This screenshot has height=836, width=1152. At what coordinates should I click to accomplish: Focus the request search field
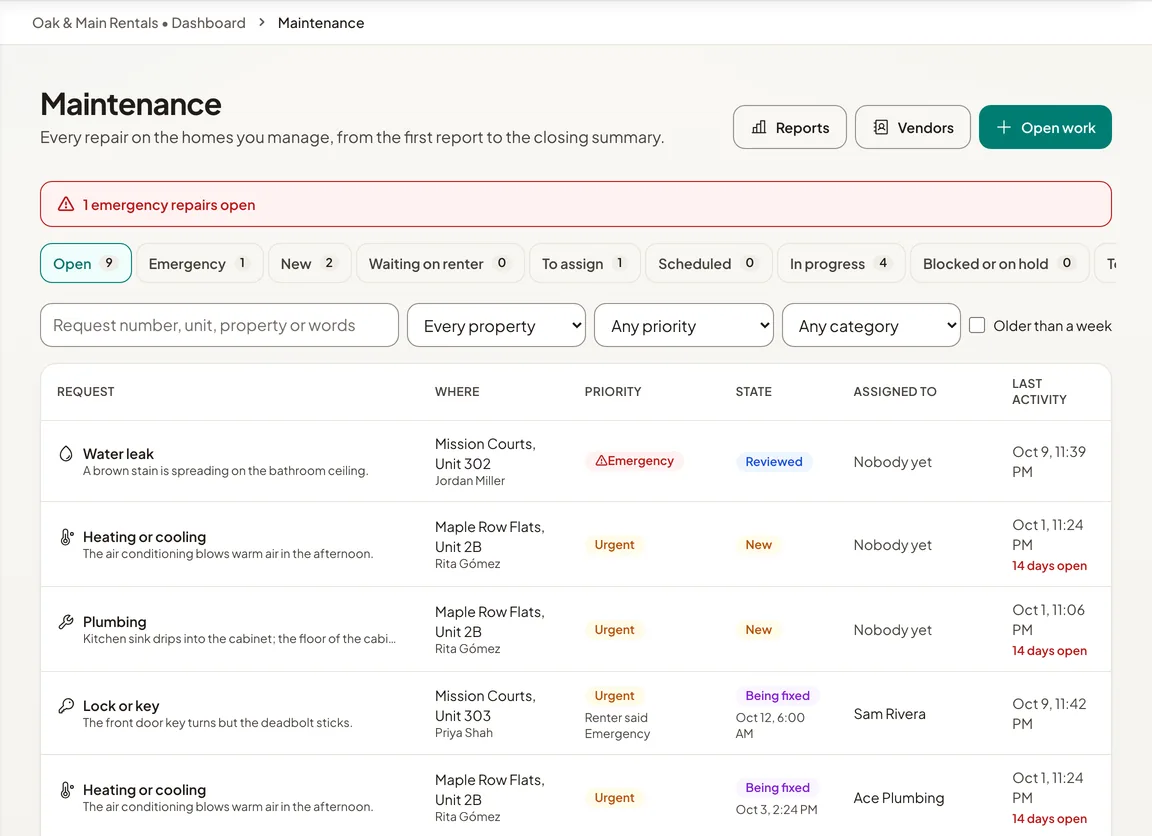[x=220, y=325]
